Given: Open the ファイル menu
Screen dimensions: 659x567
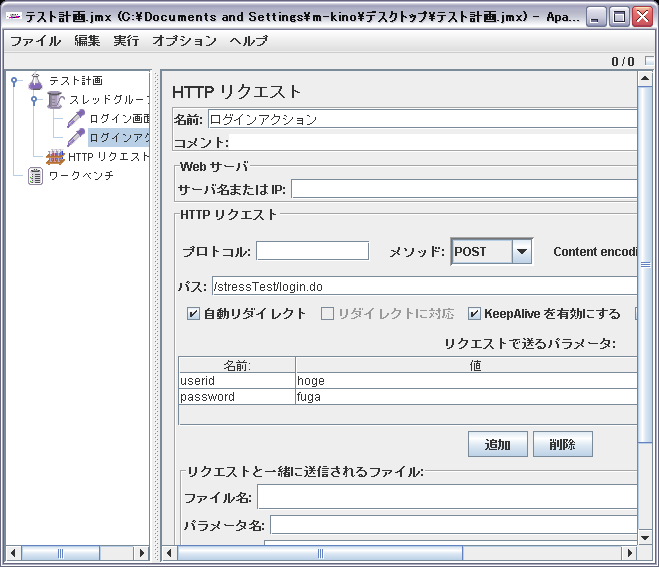Looking at the screenshot, I should click(35, 41).
